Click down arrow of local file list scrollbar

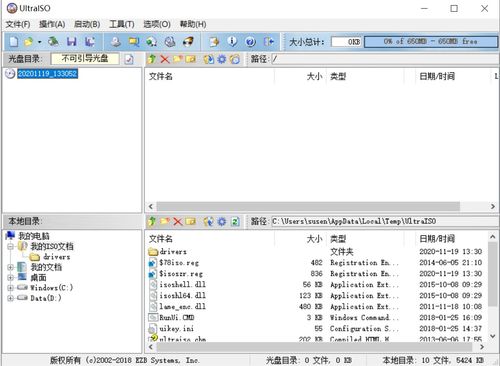493,336
